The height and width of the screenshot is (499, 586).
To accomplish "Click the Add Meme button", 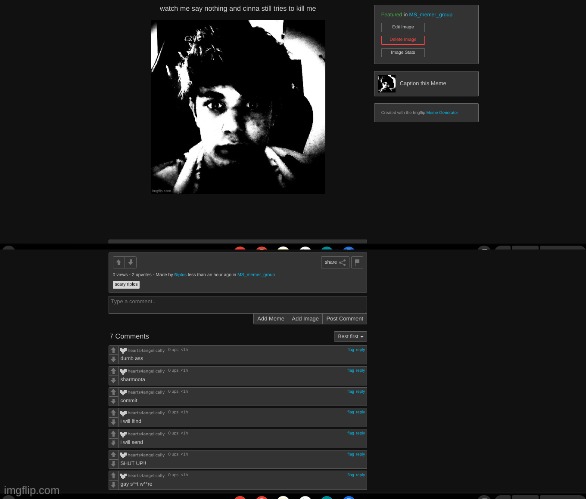I will 271,319.
